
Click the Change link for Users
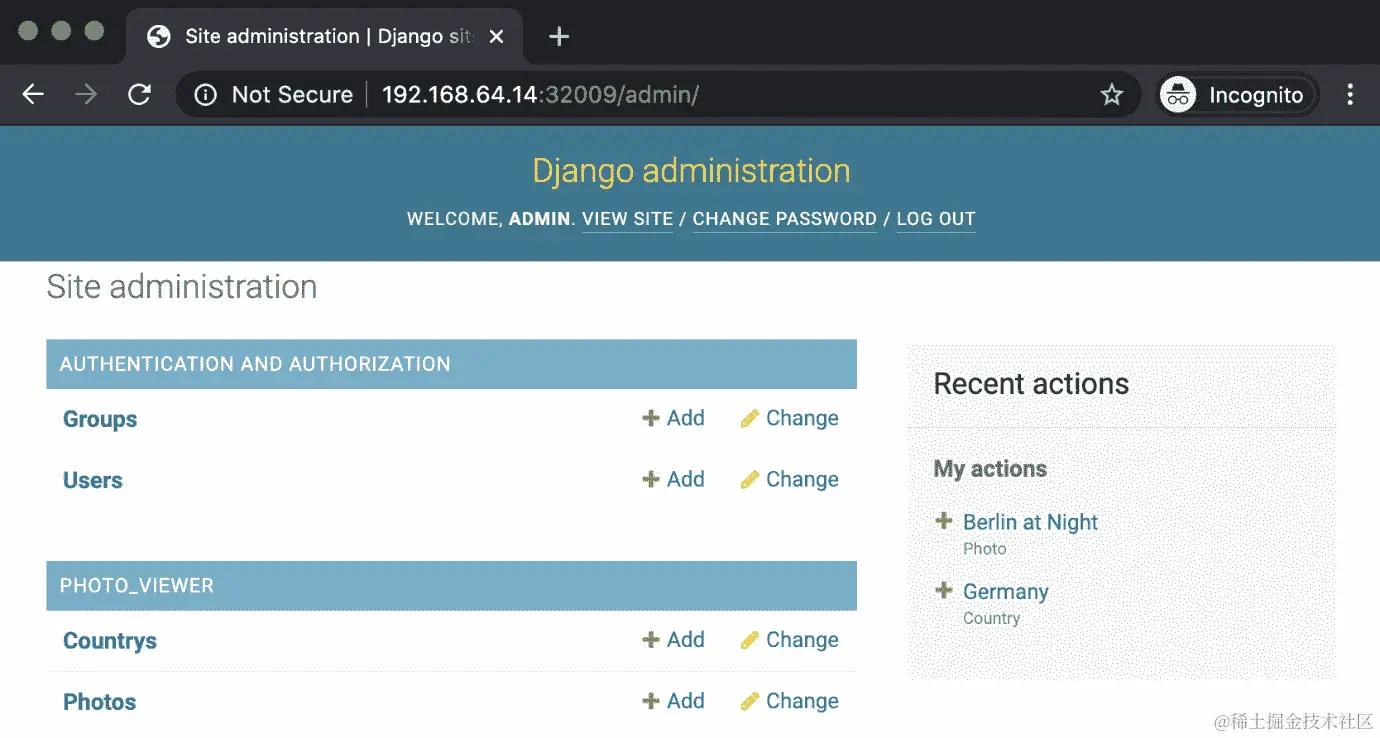[x=789, y=479]
